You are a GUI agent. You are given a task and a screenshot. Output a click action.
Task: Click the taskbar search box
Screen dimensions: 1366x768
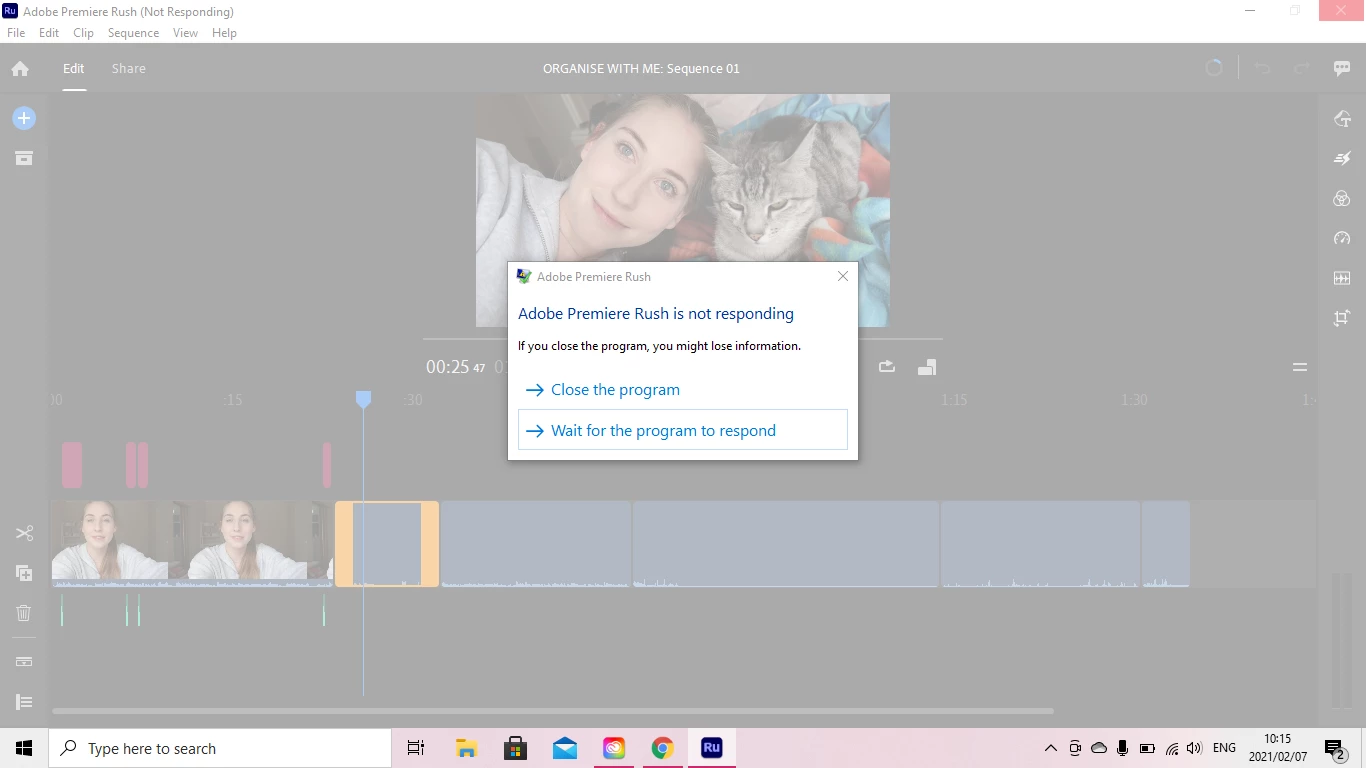tap(220, 748)
